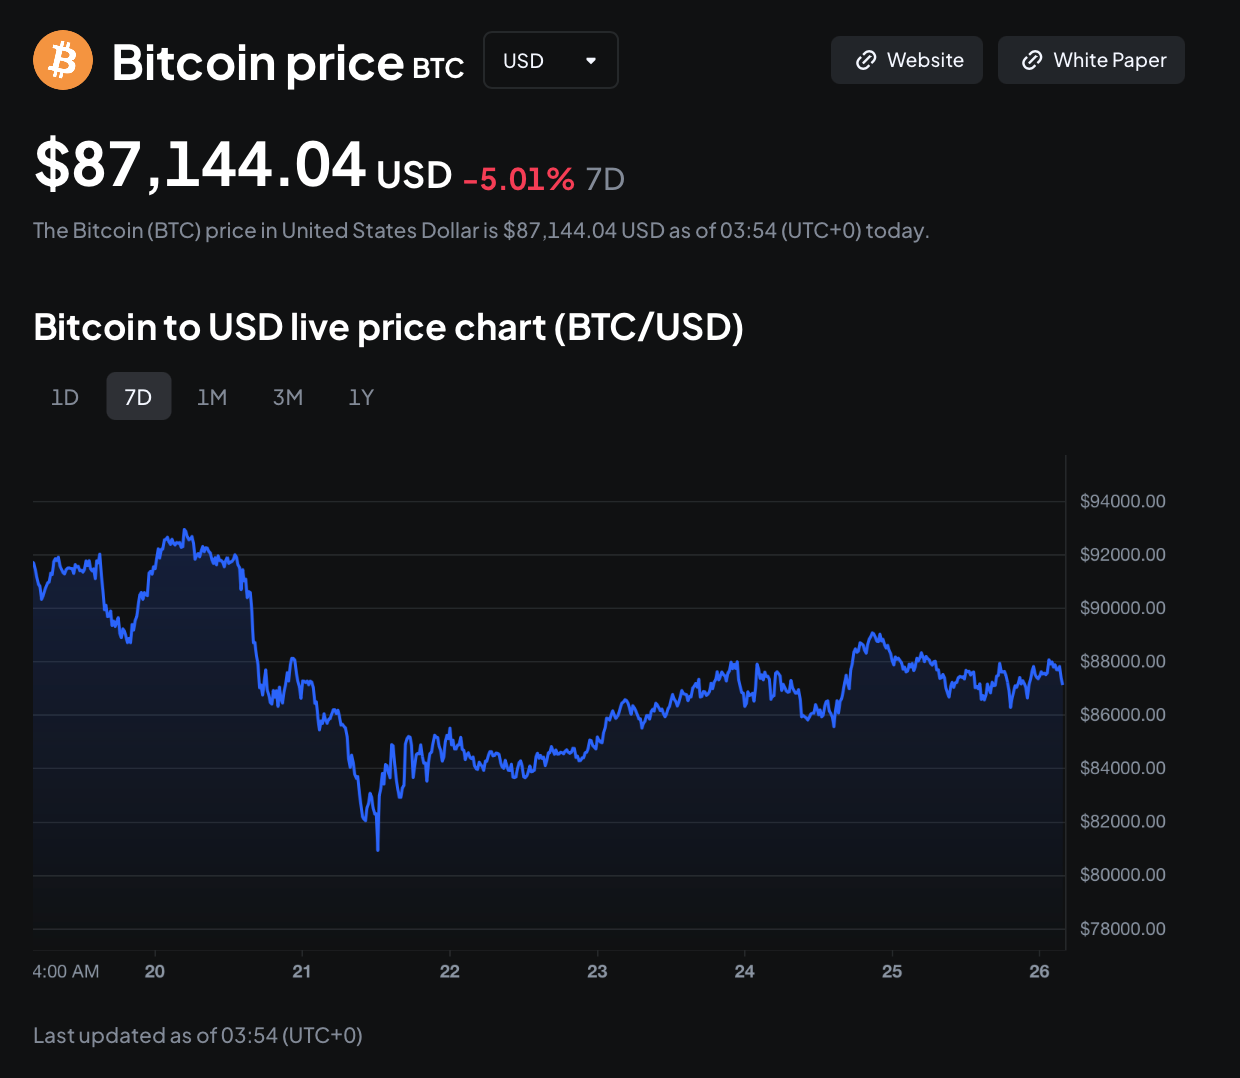Show the 1M price chart
This screenshot has width=1240, height=1078.
pos(212,397)
